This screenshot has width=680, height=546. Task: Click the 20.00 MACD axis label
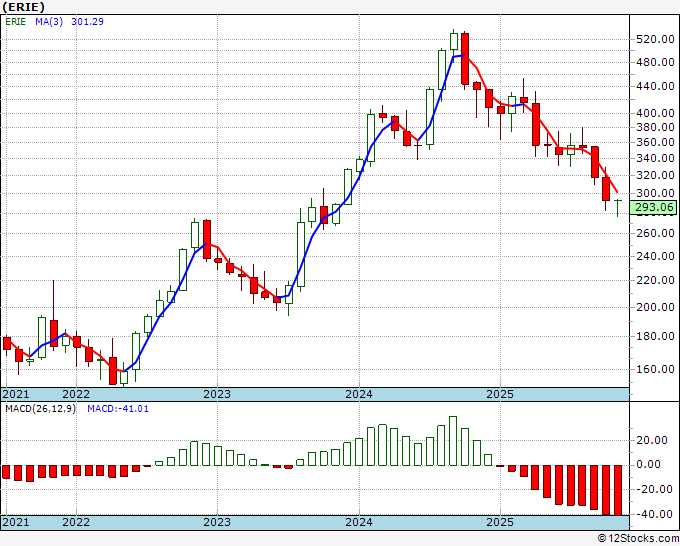pos(652,441)
